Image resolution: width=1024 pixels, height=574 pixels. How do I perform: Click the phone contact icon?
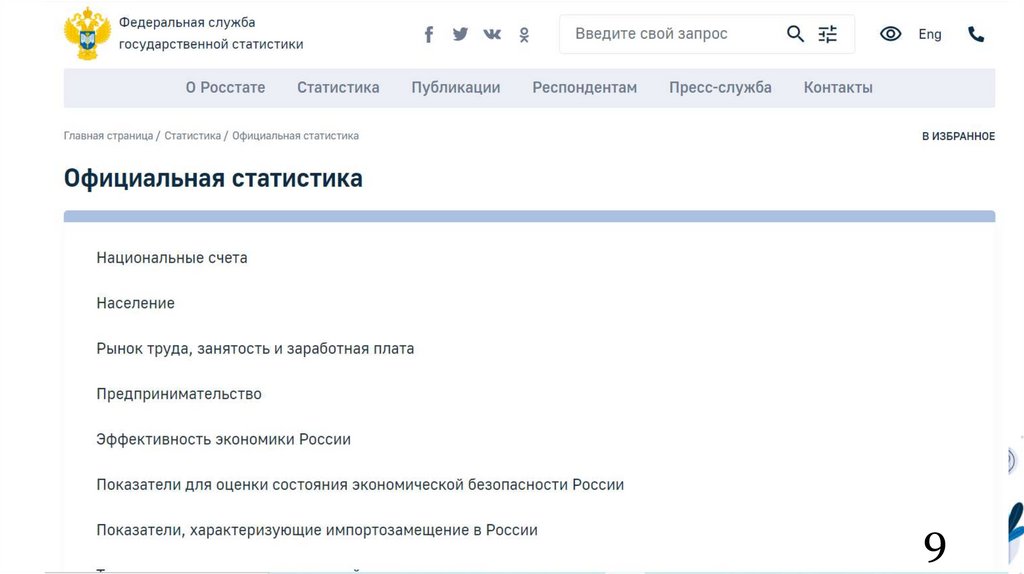(x=976, y=34)
